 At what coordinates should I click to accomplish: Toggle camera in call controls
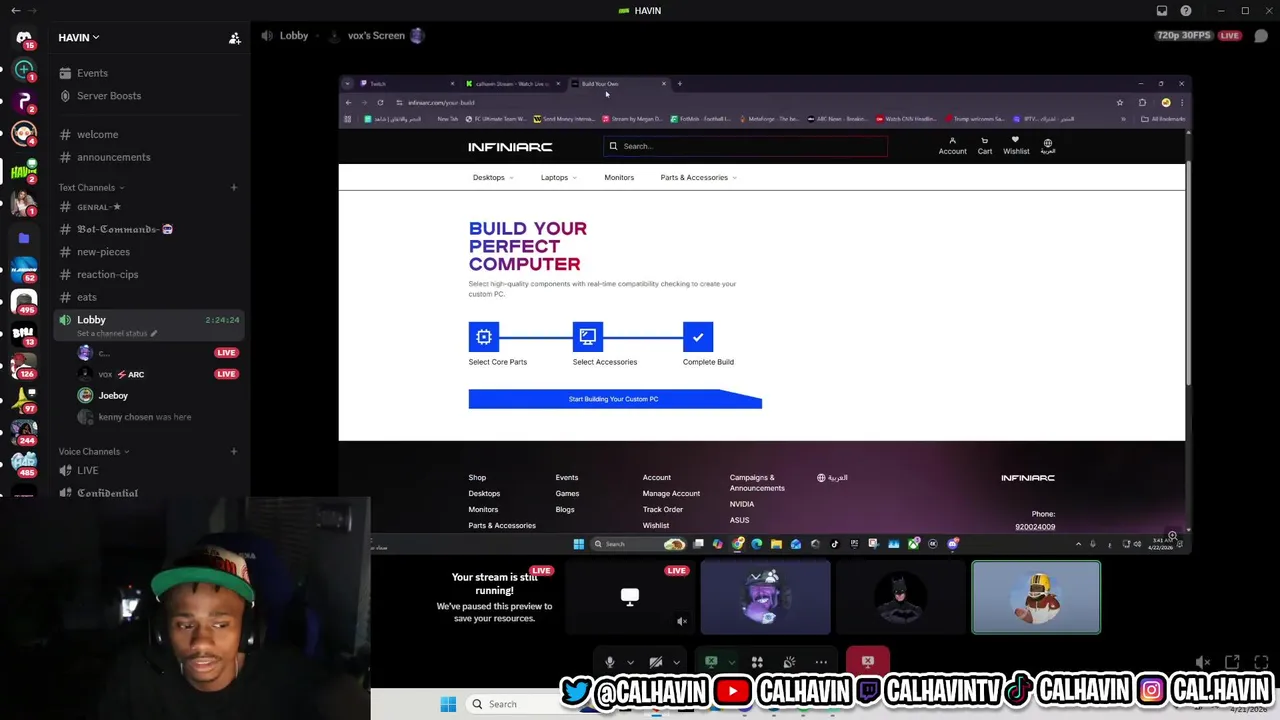656,662
